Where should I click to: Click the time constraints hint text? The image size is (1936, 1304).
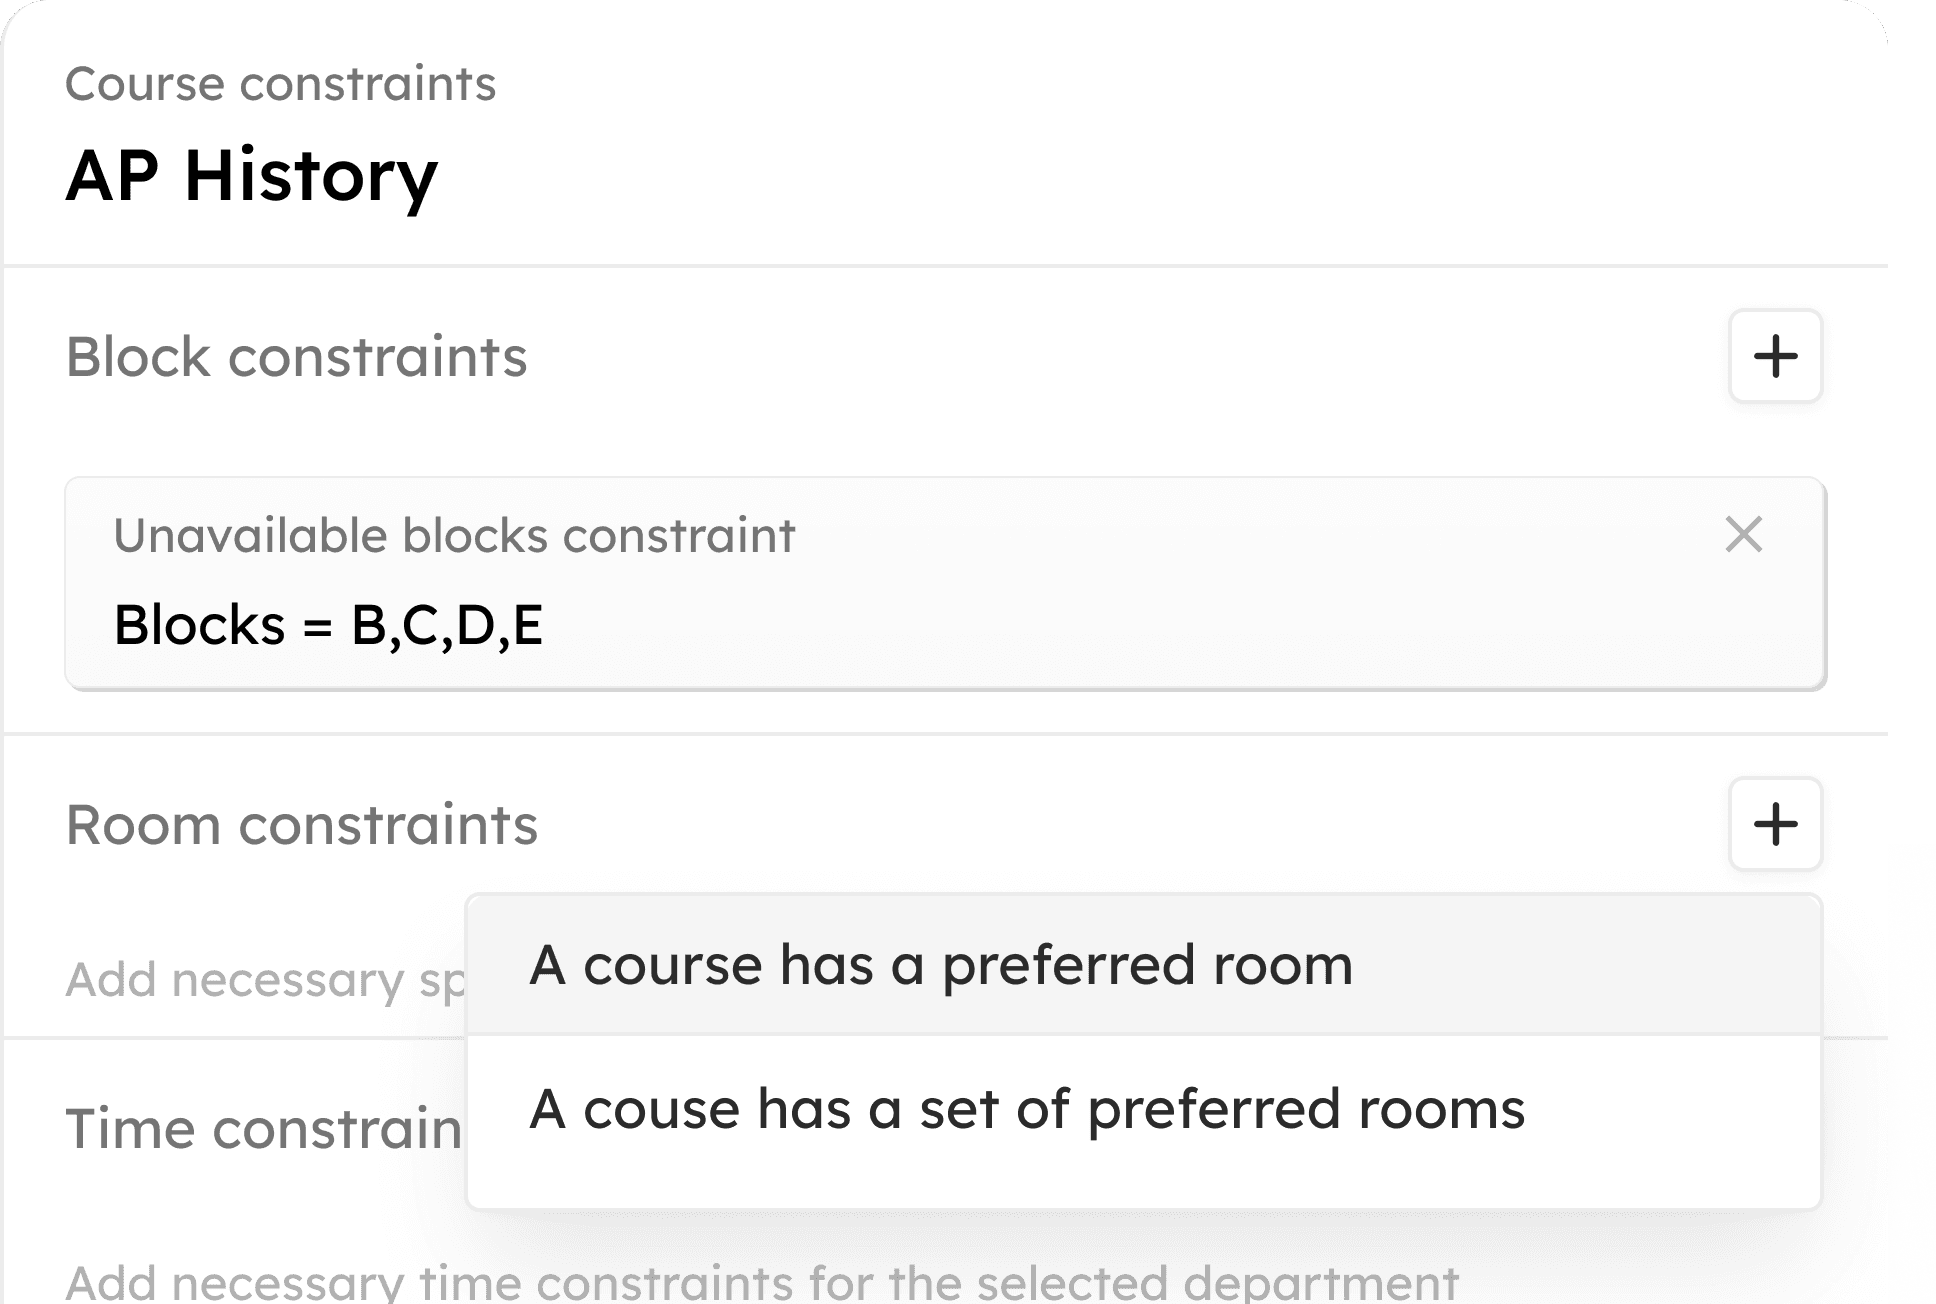762,1282
